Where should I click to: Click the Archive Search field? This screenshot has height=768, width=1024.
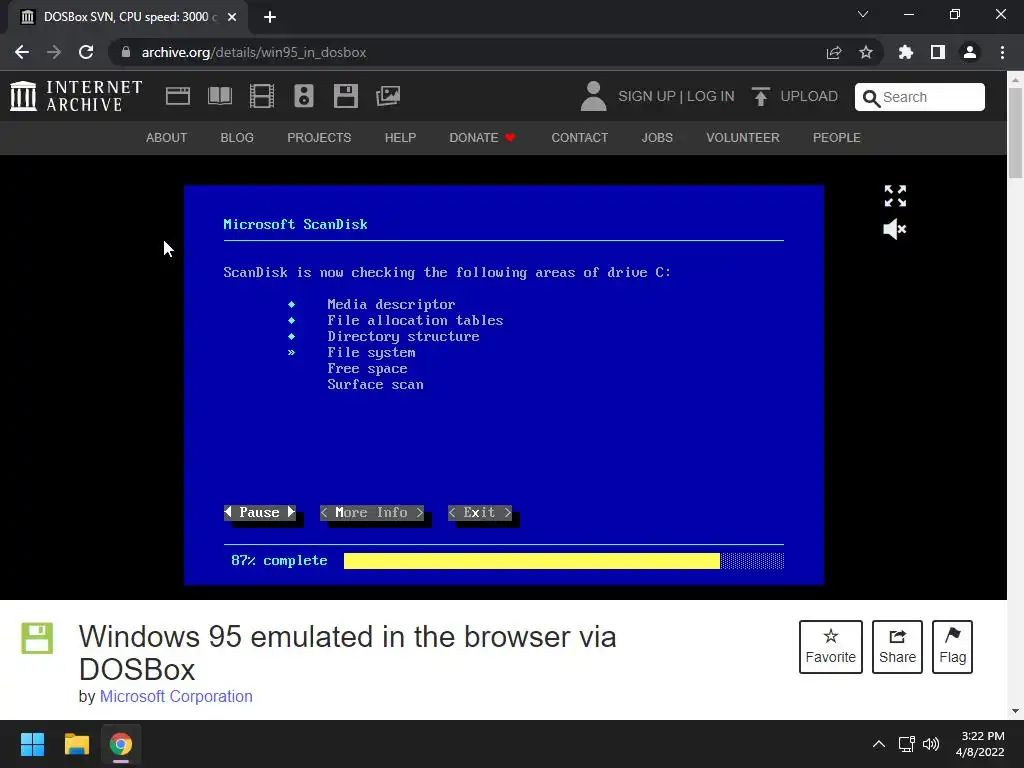coord(920,97)
